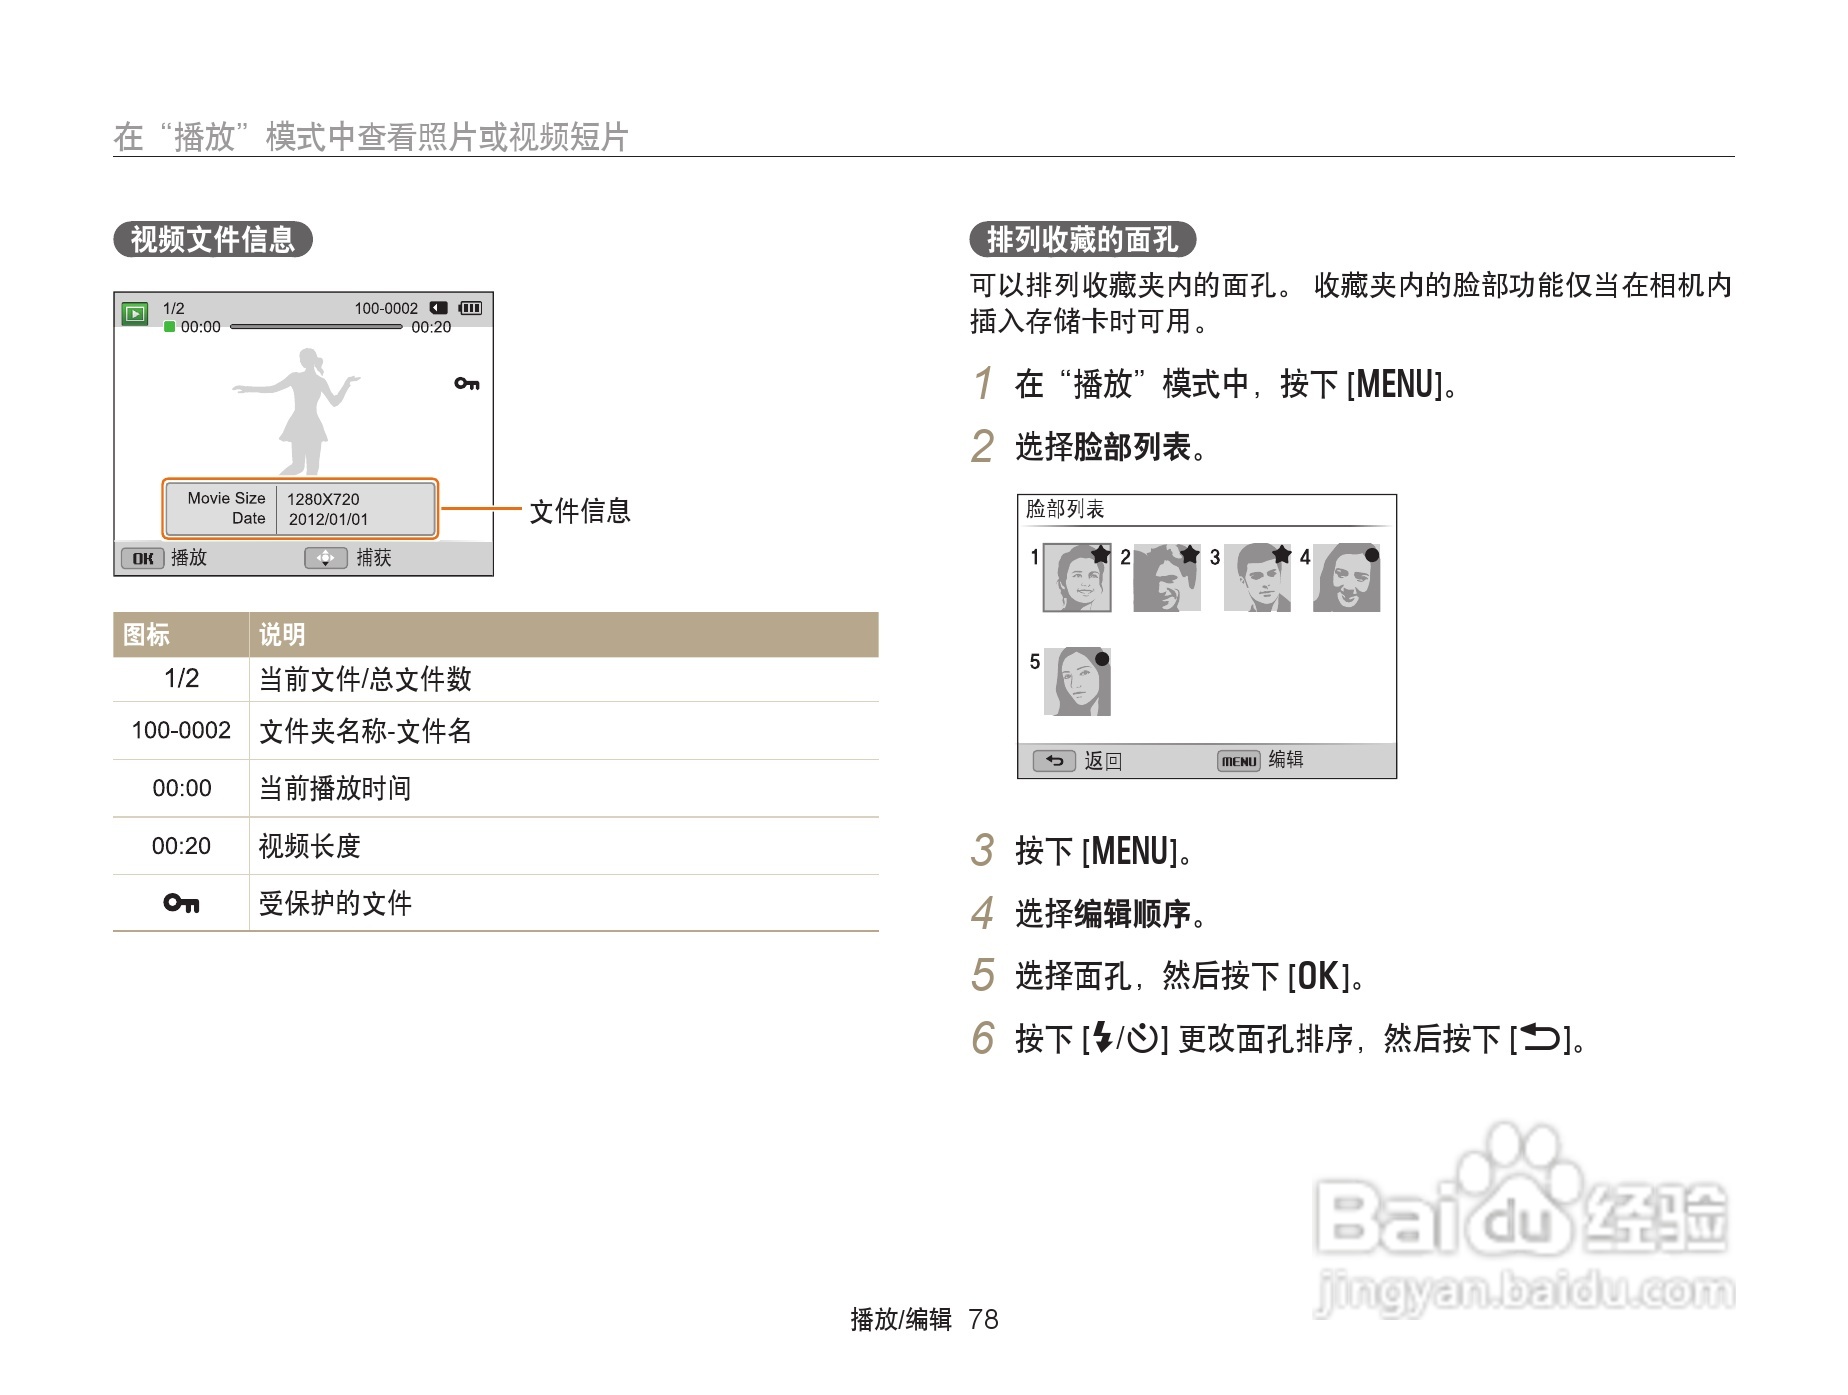Screen dimensions: 1848x1395
Task: Click the Movie Size value 1280X720
Action: click(323, 499)
